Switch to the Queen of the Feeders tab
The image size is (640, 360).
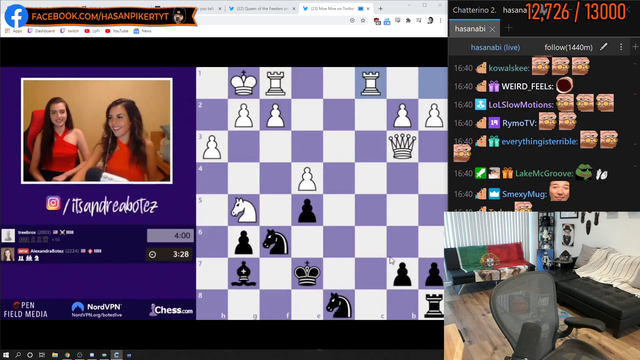tap(262, 8)
